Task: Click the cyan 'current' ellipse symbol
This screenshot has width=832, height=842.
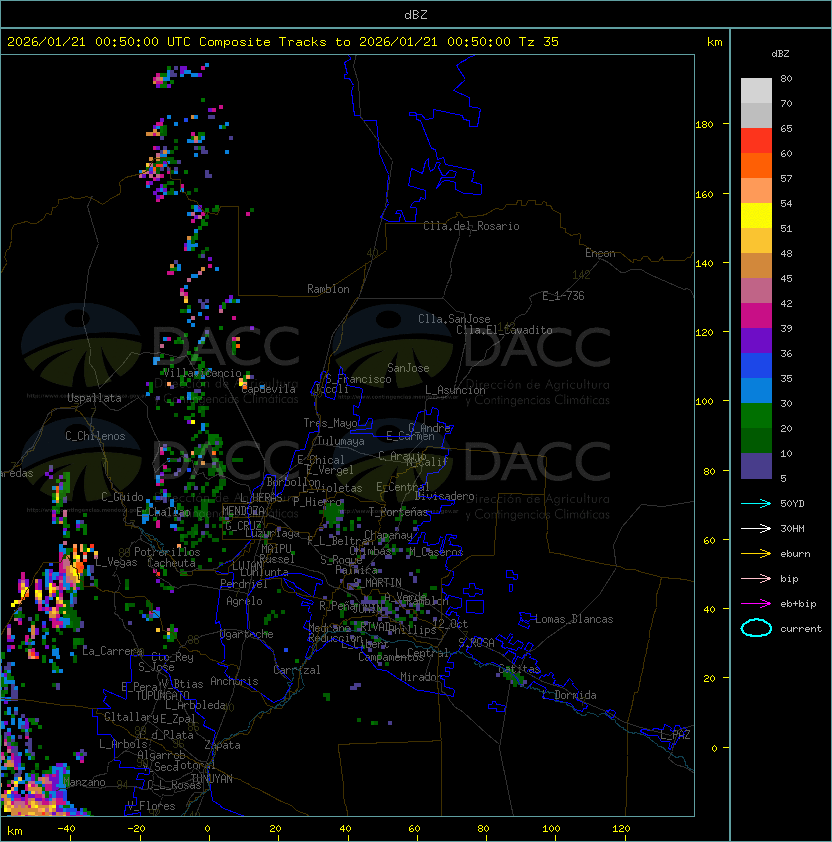Action: click(756, 628)
